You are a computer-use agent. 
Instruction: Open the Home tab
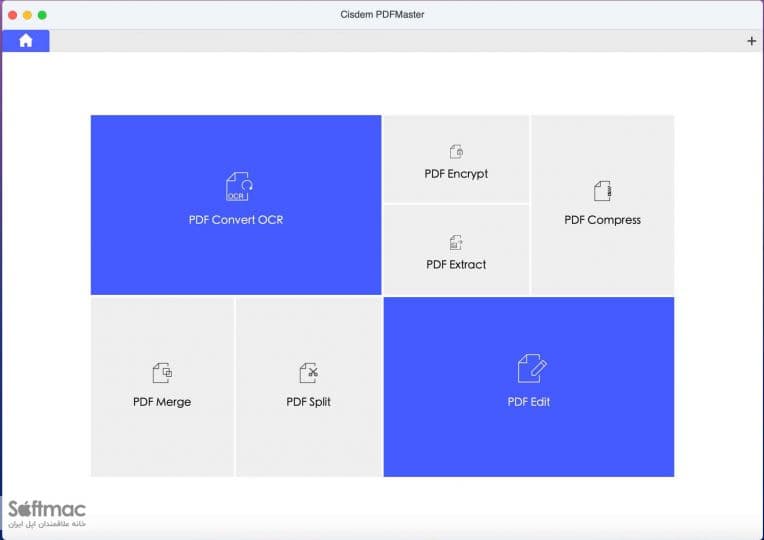[25, 40]
